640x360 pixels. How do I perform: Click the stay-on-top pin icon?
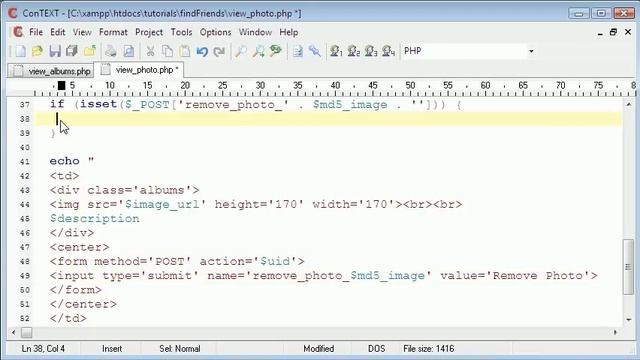[315, 51]
